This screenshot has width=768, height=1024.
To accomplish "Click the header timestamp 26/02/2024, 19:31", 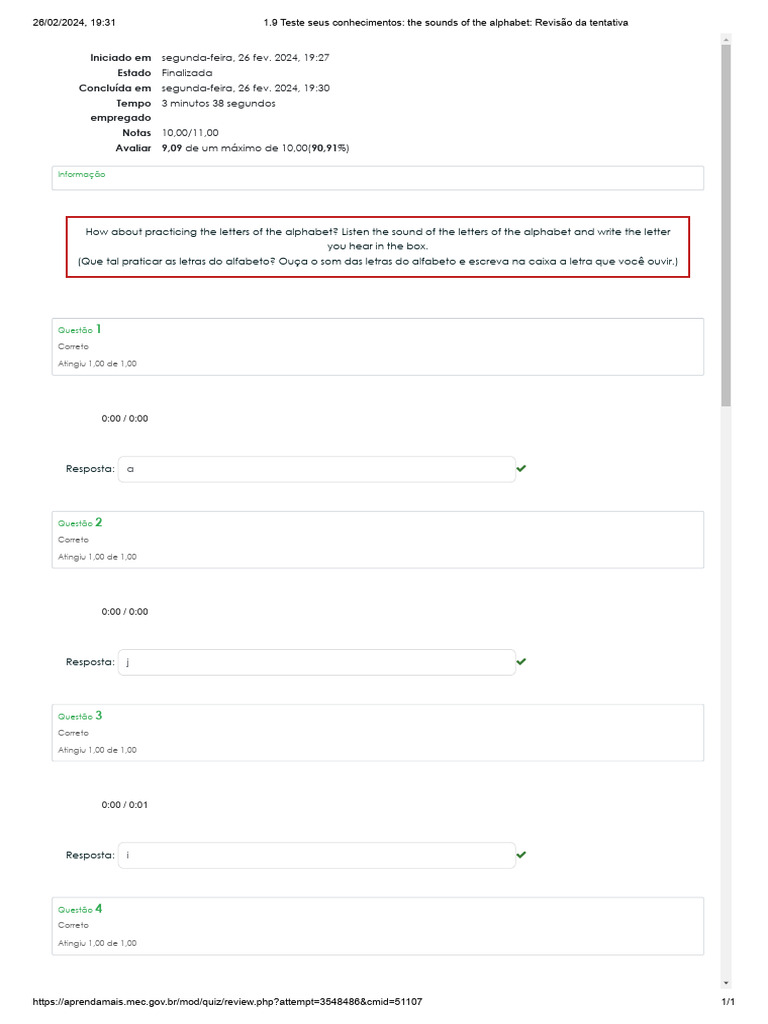I will click(74, 22).
